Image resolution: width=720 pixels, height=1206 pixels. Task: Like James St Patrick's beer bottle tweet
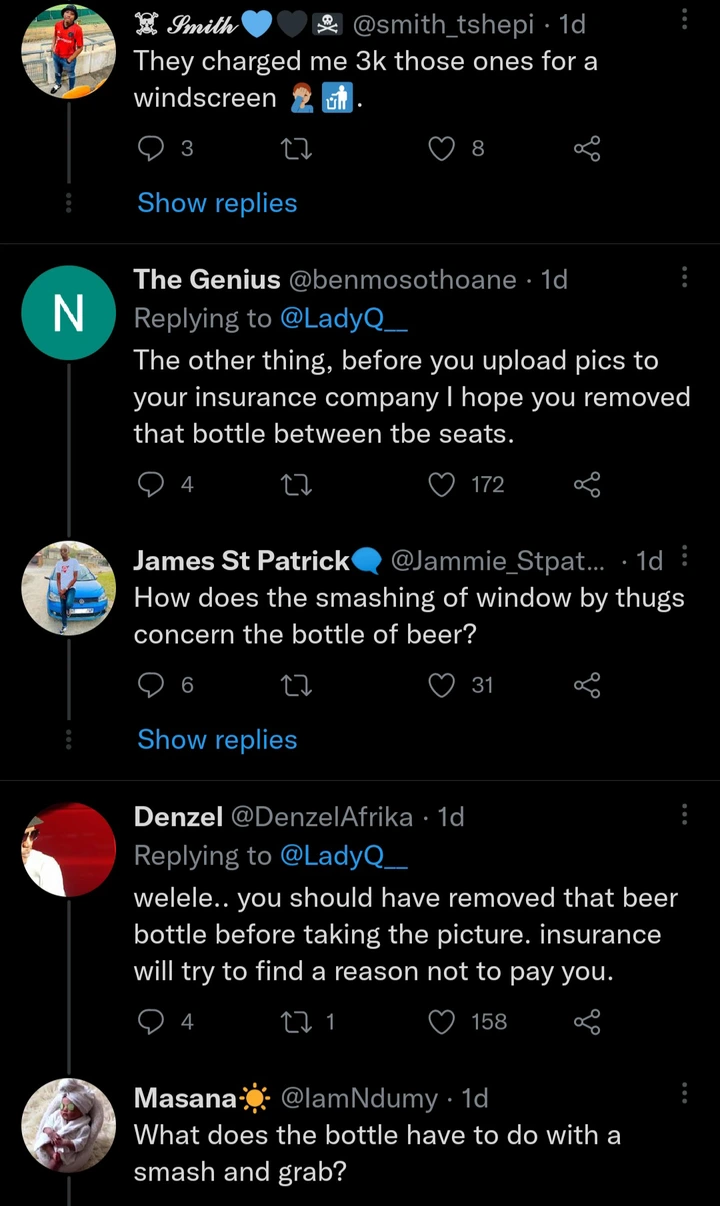(x=442, y=685)
